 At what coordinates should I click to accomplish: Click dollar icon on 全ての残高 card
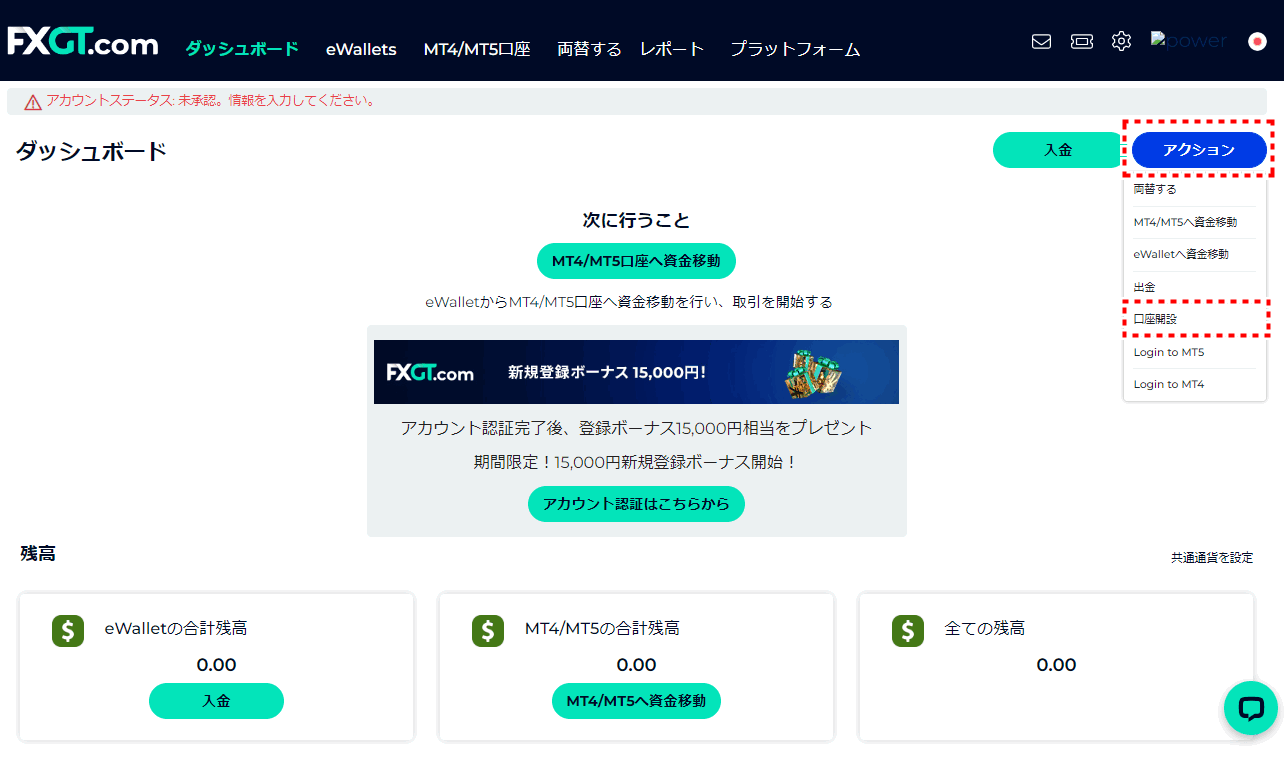coord(908,630)
